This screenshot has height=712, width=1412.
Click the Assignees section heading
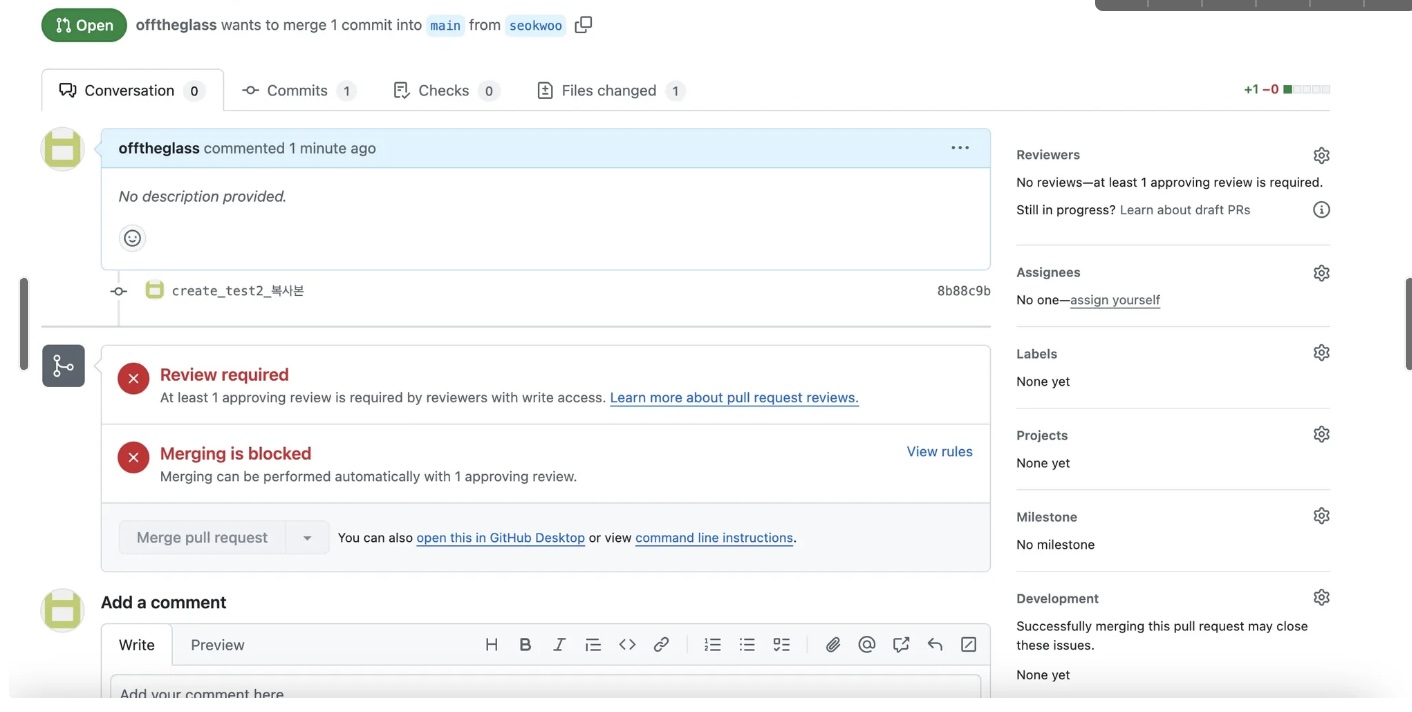pyautogui.click(x=1048, y=272)
